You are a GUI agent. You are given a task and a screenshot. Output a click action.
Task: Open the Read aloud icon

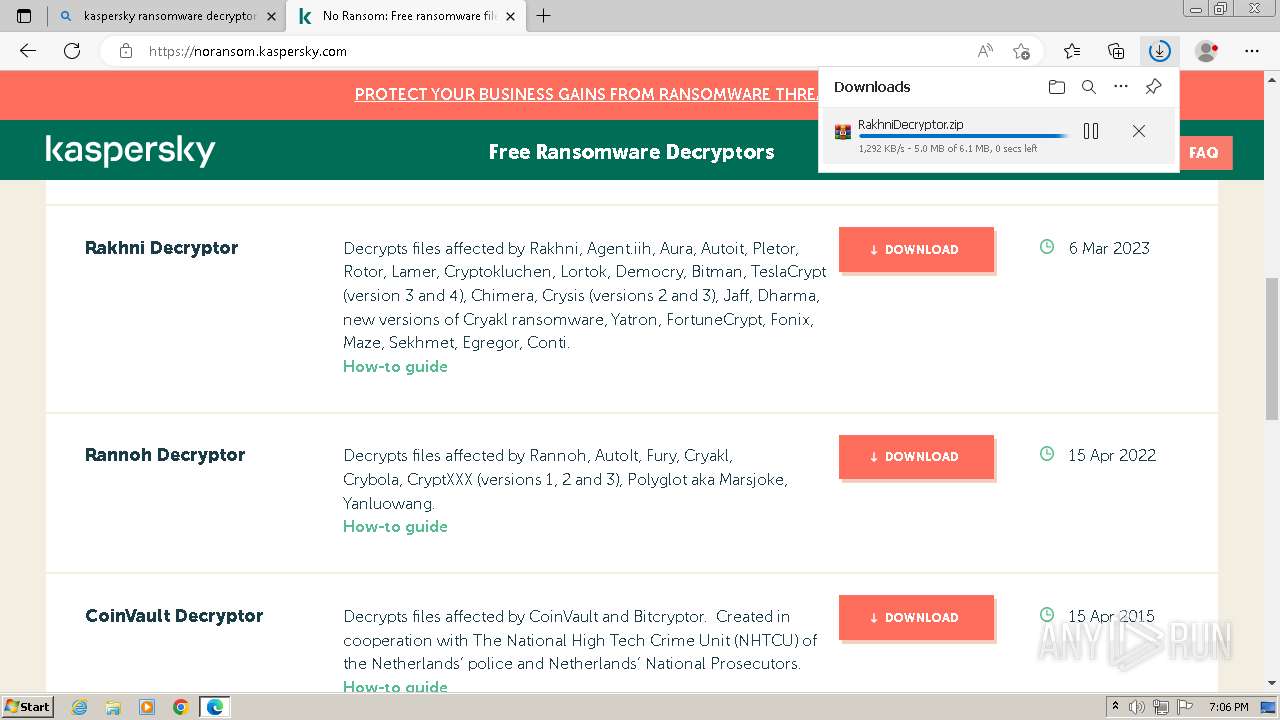pos(985,51)
